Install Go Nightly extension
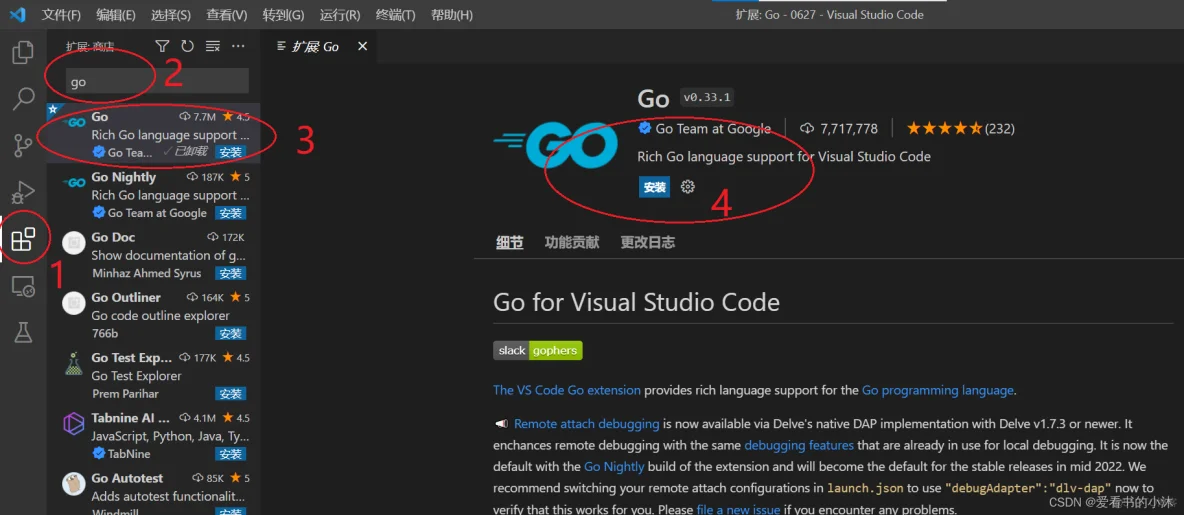This screenshot has width=1184, height=515. click(x=231, y=213)
